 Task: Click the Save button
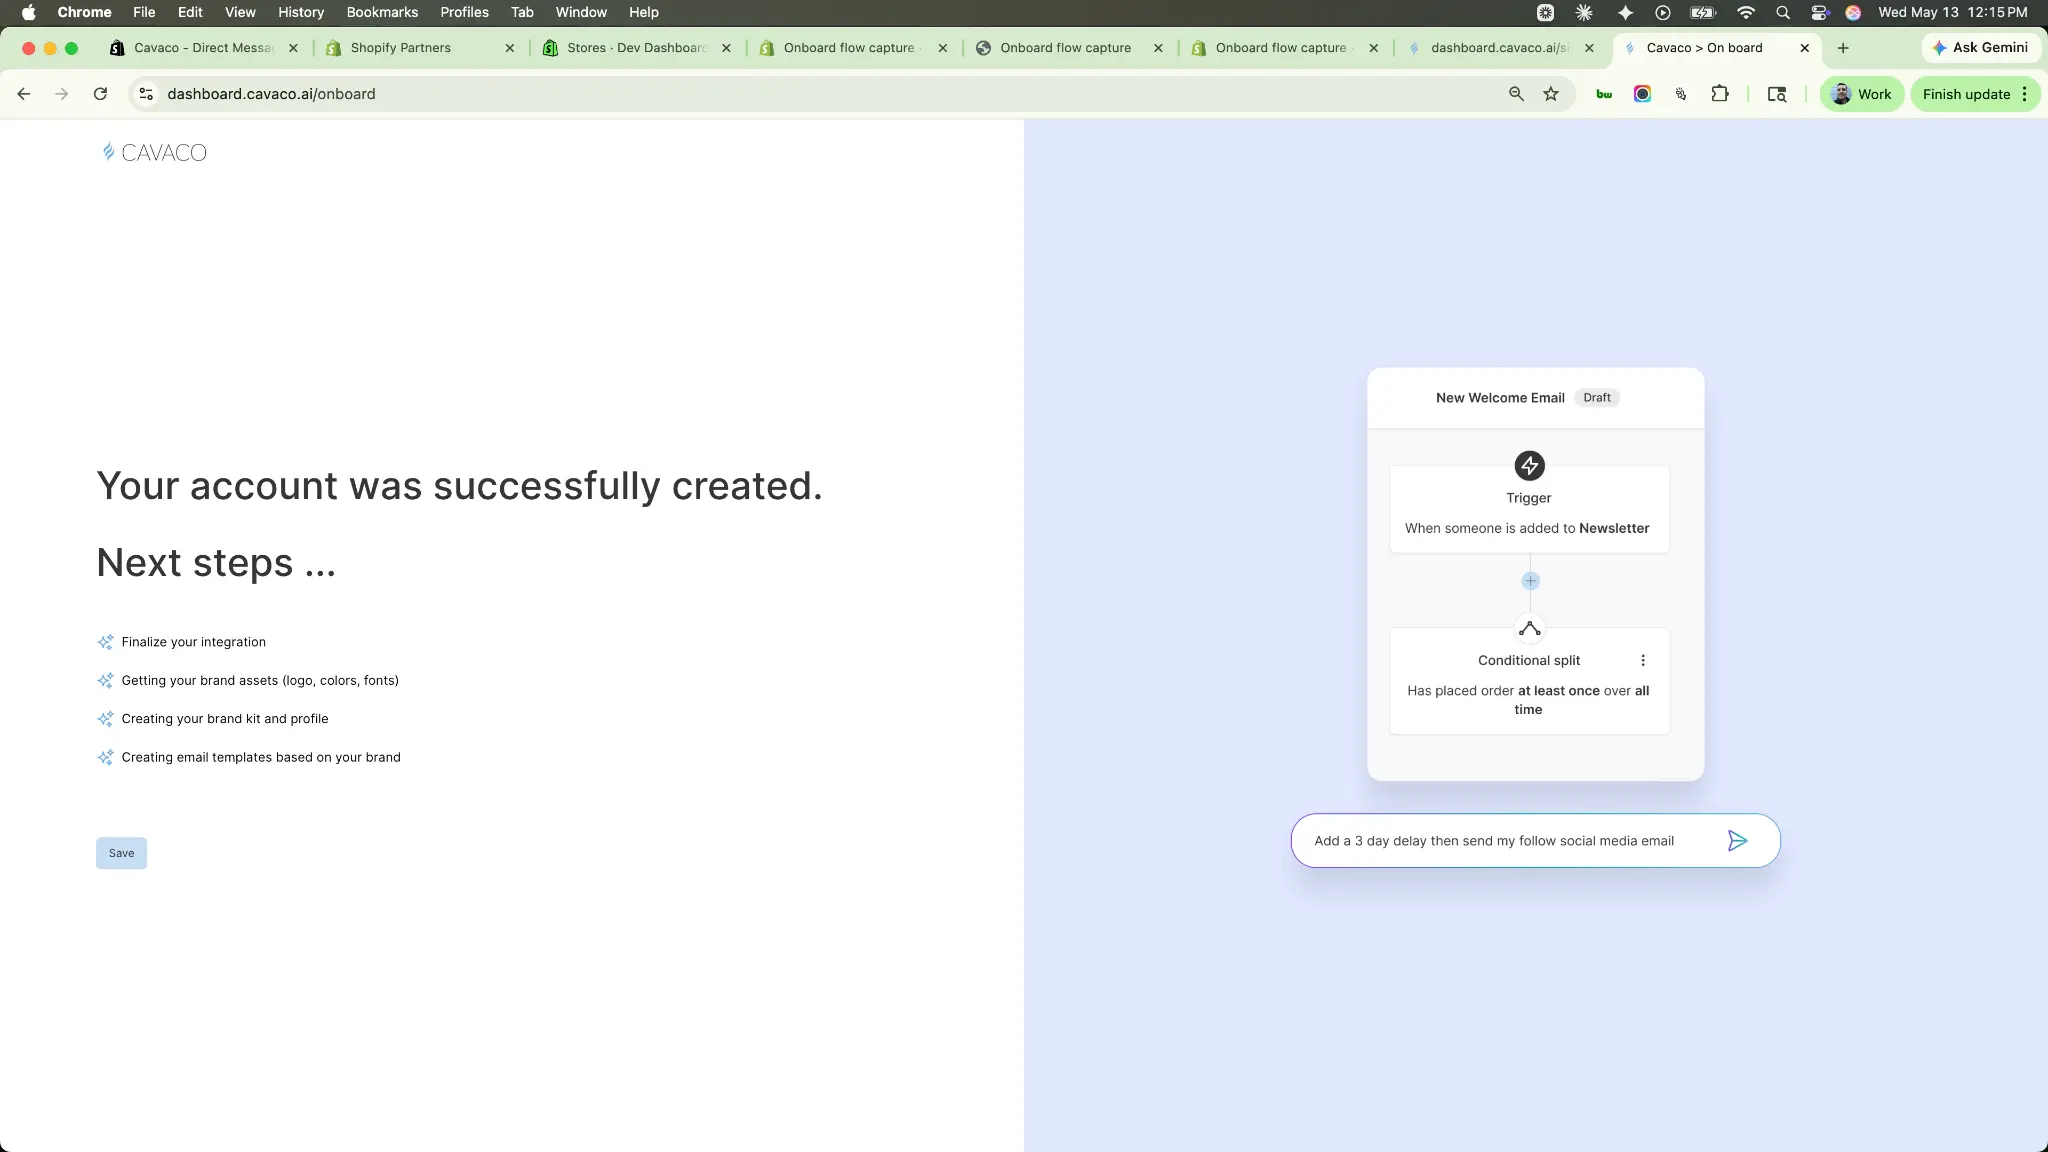(x=121, y=853)
